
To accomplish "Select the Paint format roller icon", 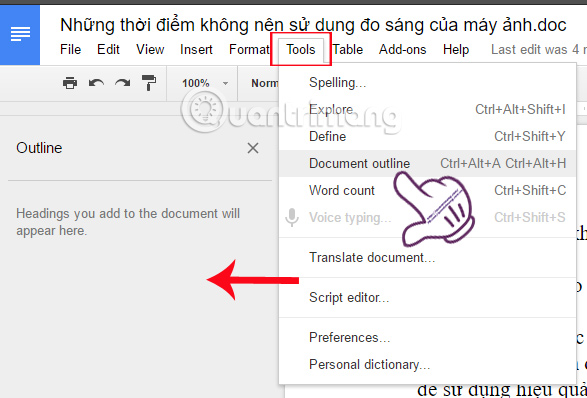I will click(149, 83).
